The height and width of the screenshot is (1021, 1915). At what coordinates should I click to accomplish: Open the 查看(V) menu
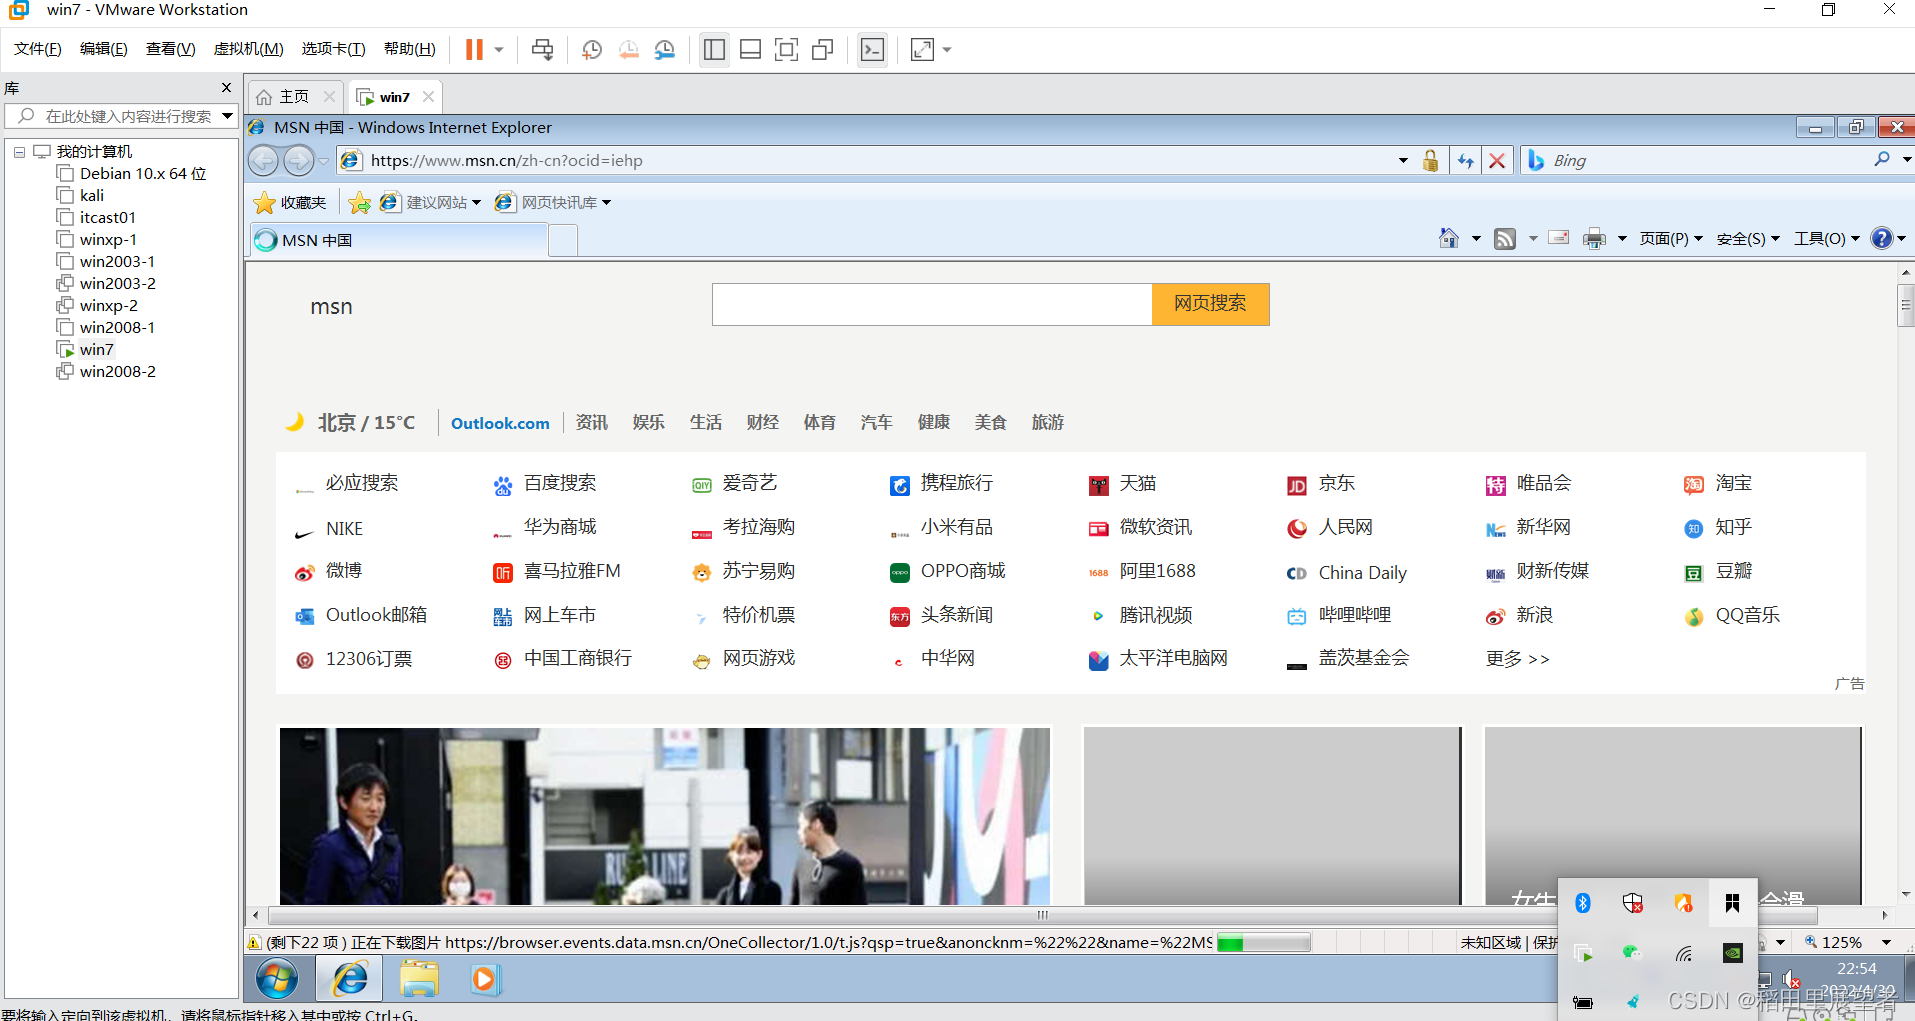[170, 49]
